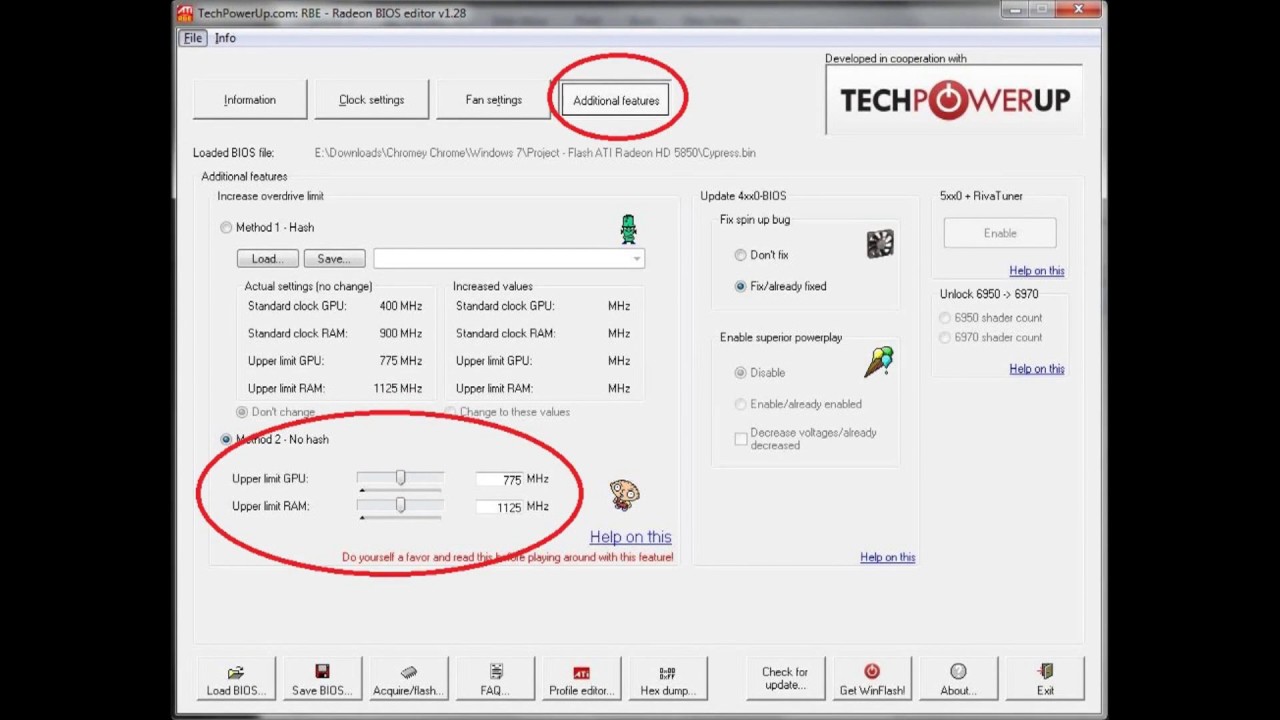Tick Decrease voltages/already decreased checkbox
Screen dimensions: 1280x720
point(741,439)
